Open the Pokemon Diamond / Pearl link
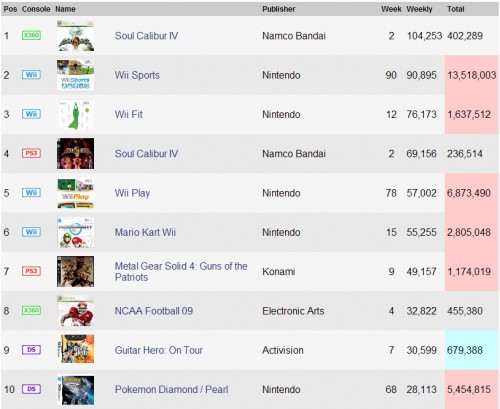This screenshot has height=409, width=500. (172, 389)
